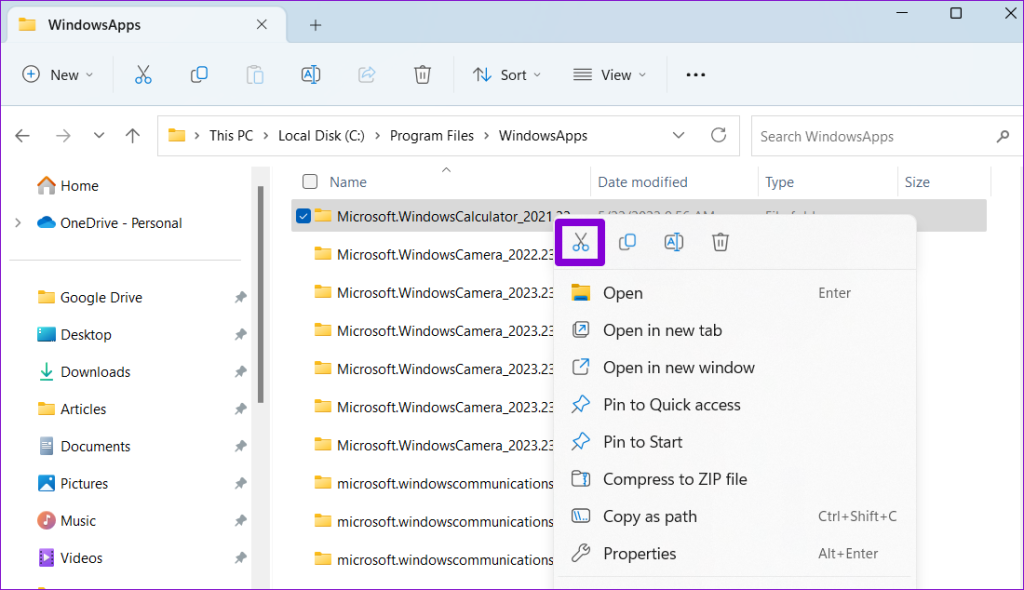Open Articles folder in sidebar
Screen dimensions: 1024x590
pos(72,409)
